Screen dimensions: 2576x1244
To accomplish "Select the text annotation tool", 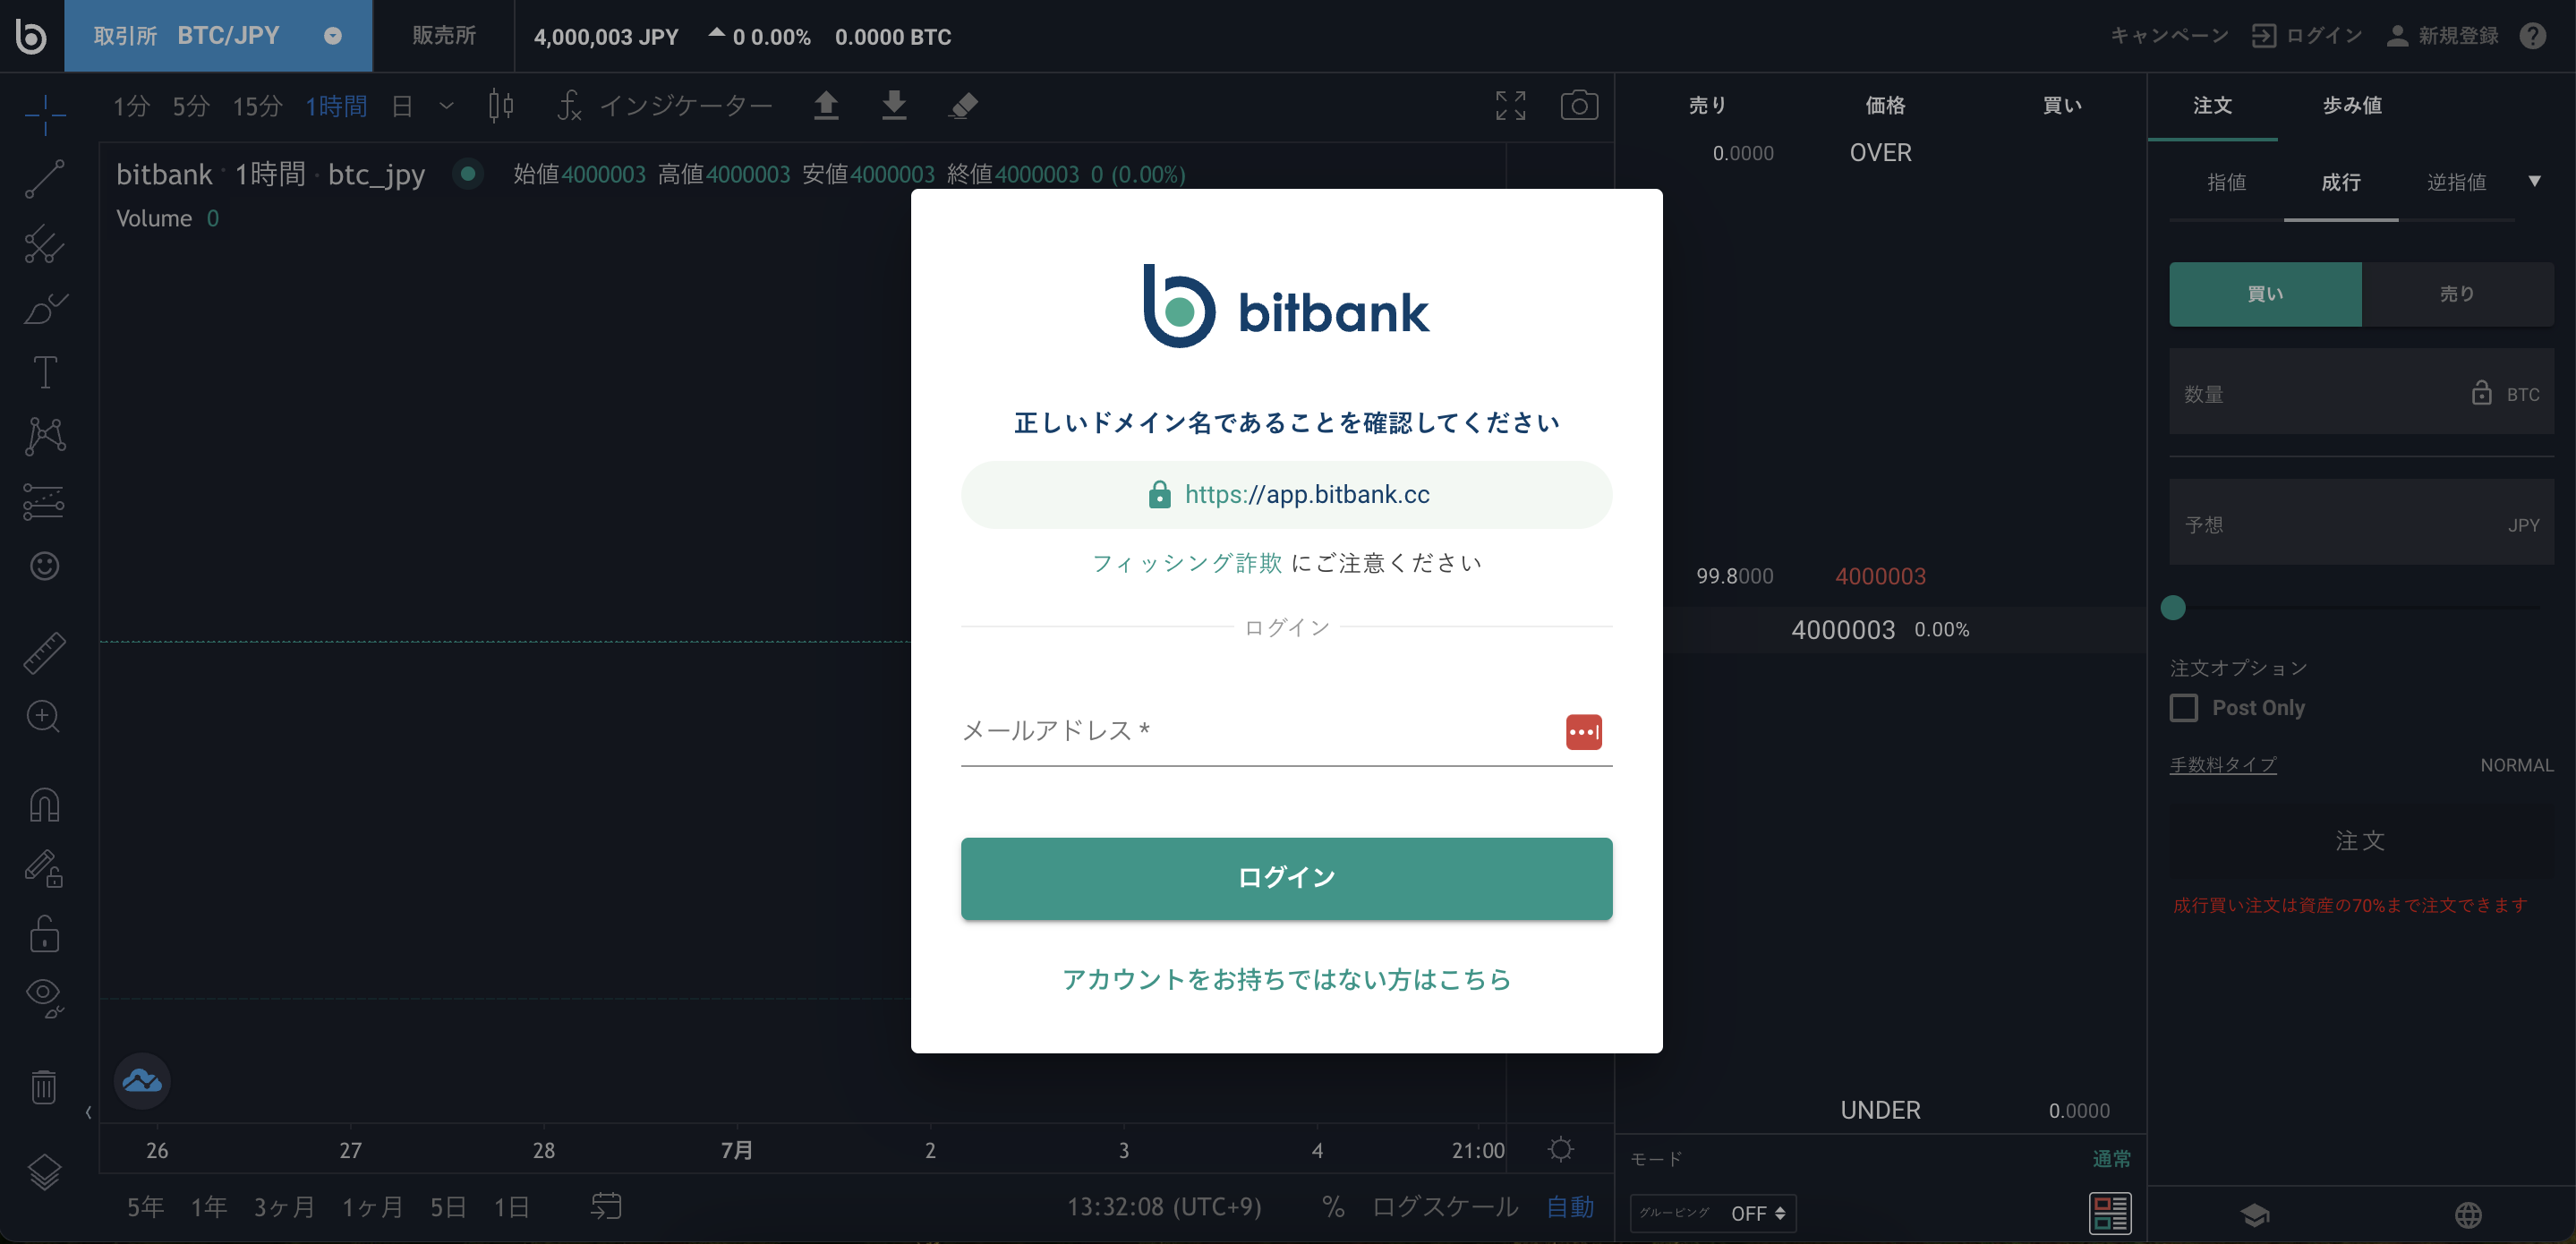I will point(45,372).
